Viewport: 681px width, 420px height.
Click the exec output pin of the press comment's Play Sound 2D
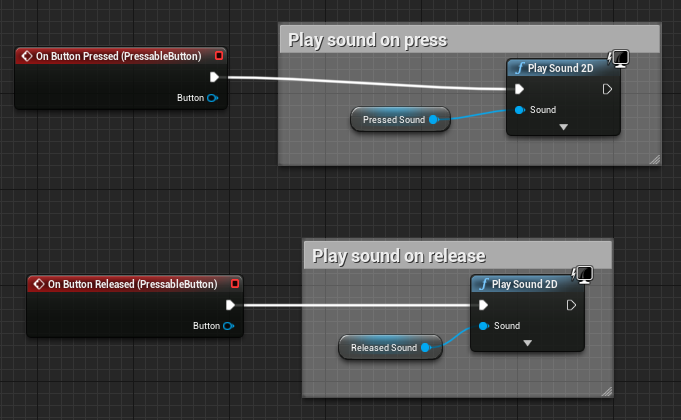(607, 89)
